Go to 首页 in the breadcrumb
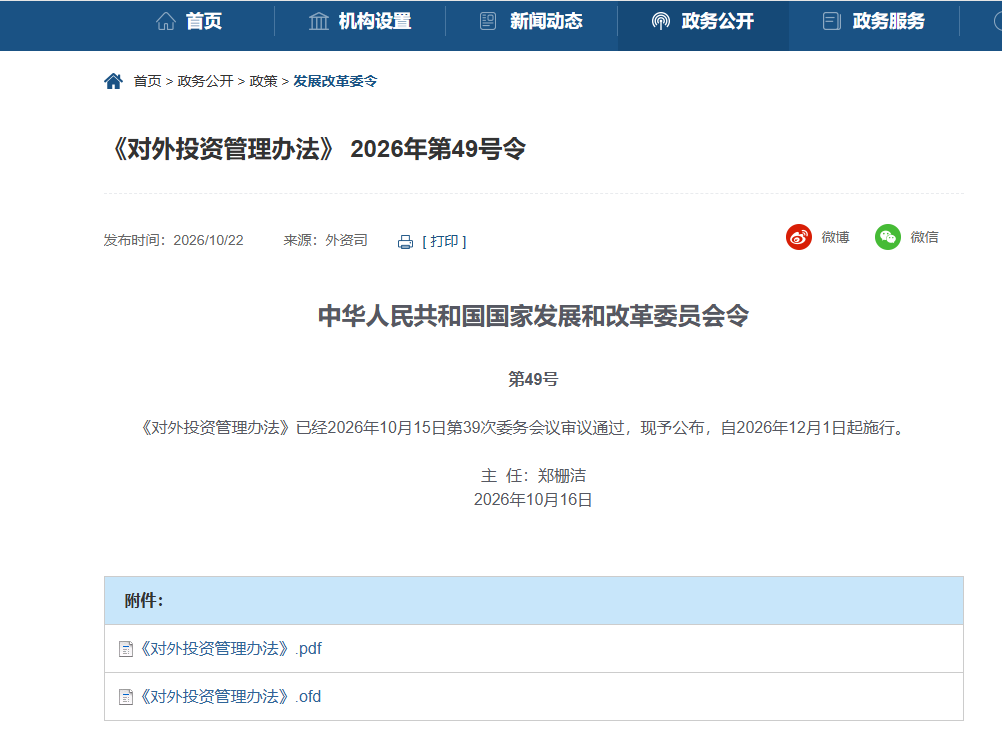Image resolution: width=1002 pixels, height=743 pixels. click(147, 81)
